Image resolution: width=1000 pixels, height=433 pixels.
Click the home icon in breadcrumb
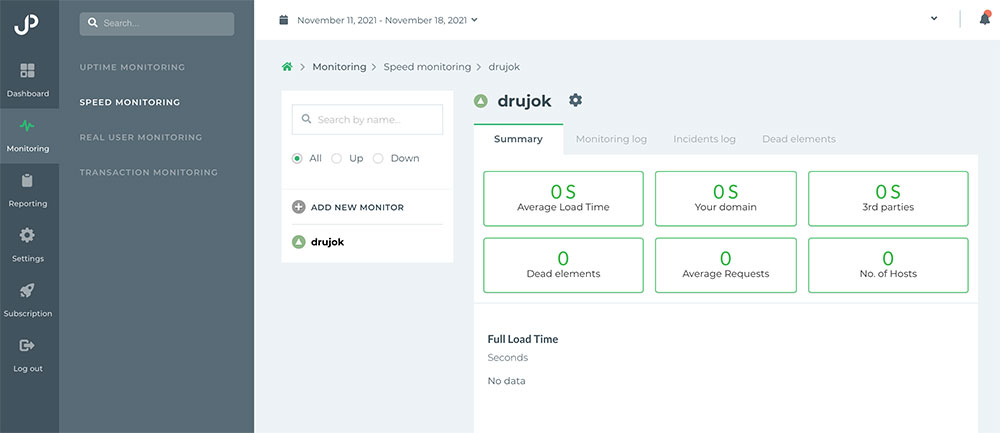tap(287, 66)
